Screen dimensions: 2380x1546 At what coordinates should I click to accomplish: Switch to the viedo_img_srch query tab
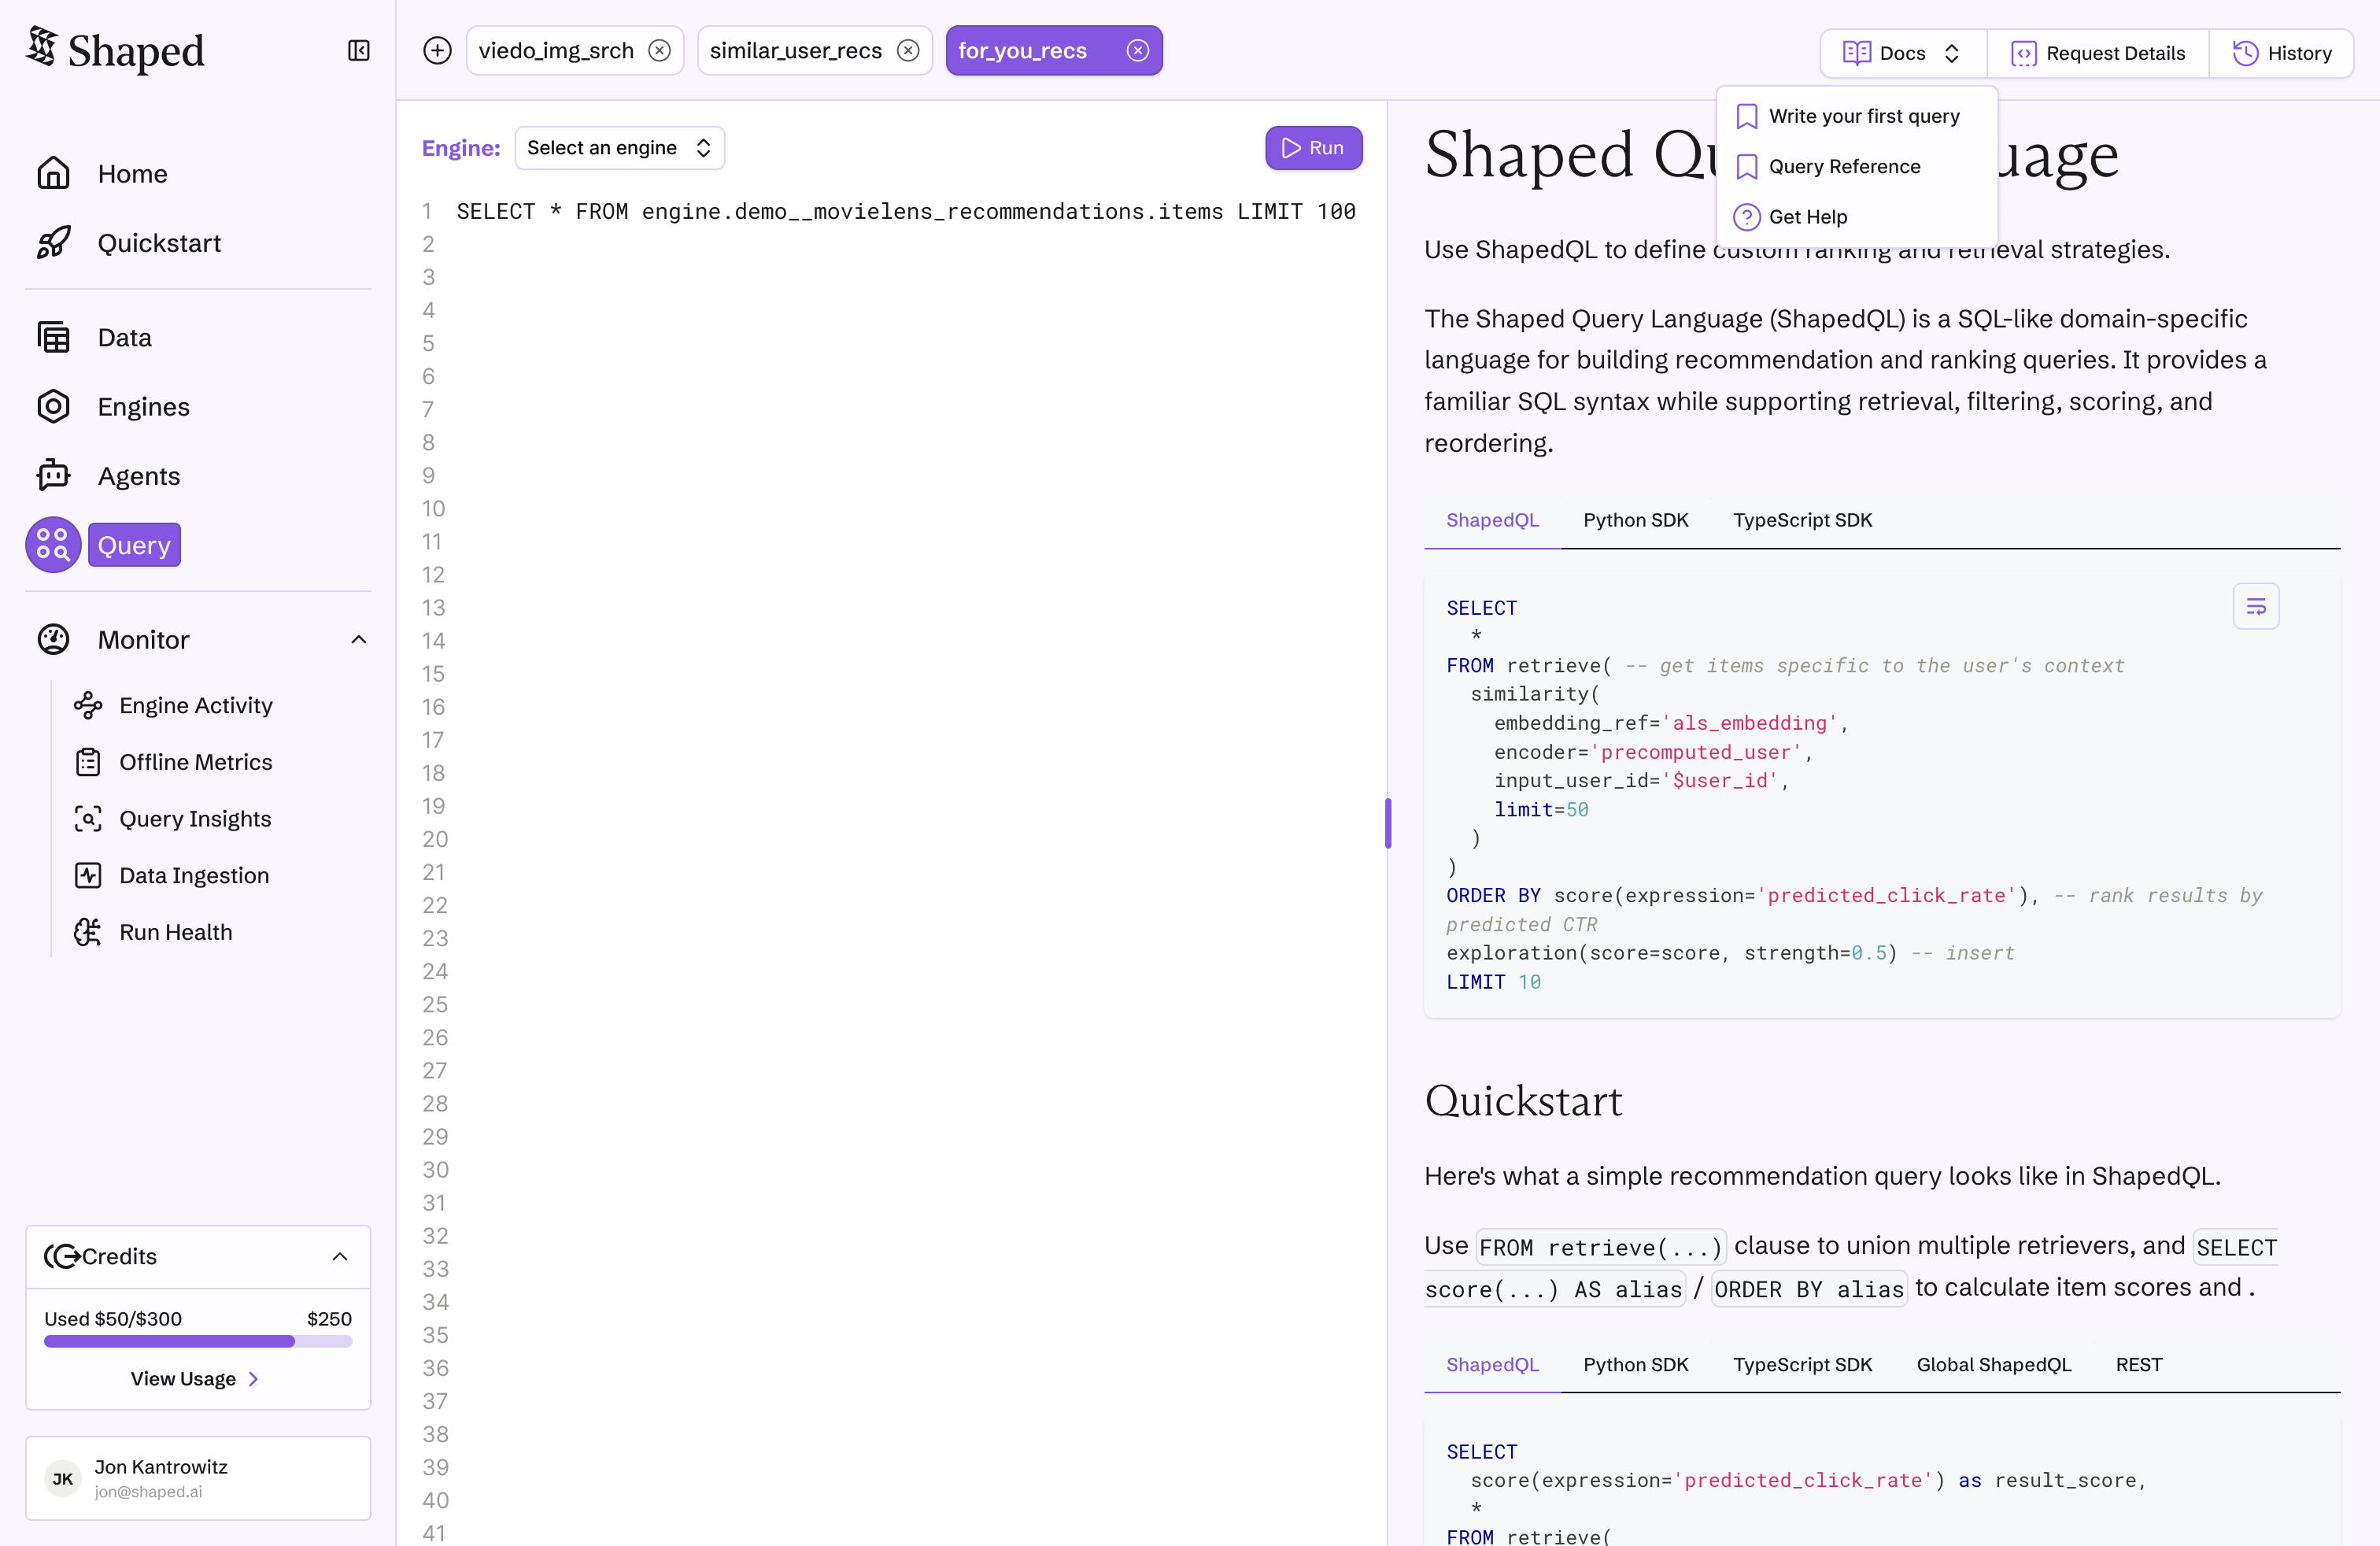[x=556, y=51]
